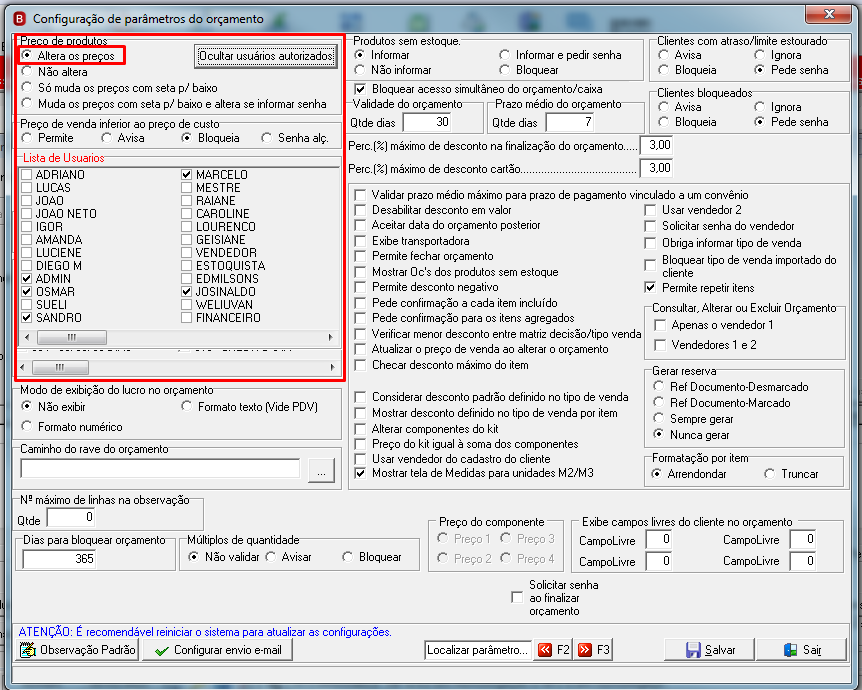The height and width of the screenshot is (690, 862).
Task: Open Observação Padrão notes button
Action: pyautogui.click(x=78, y=650)
